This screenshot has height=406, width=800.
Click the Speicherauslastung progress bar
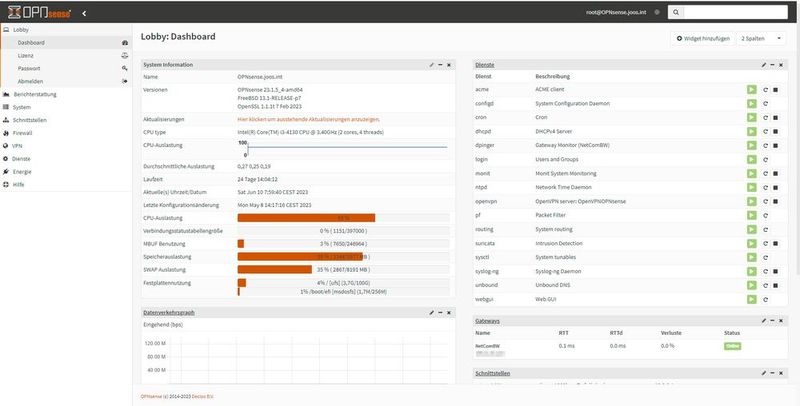(343, 257)
